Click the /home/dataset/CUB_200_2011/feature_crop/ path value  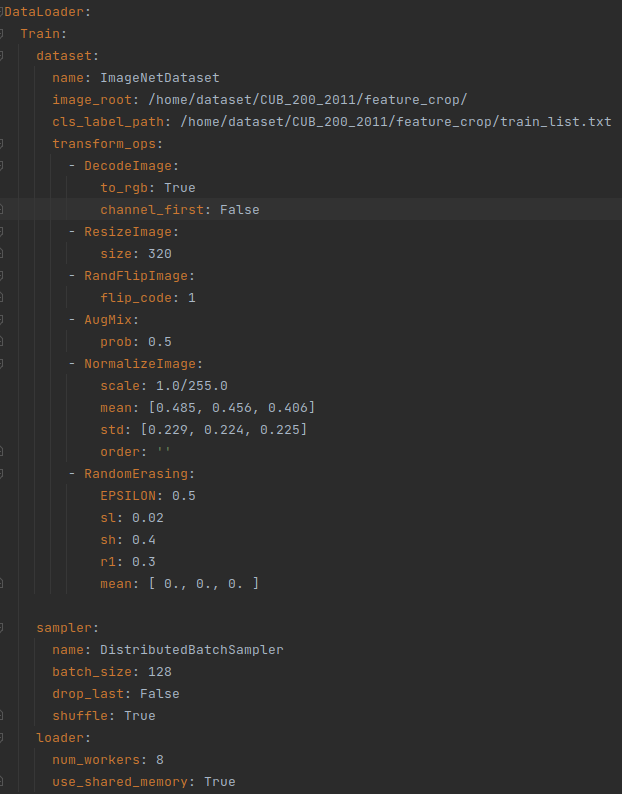tap(307, 100)
